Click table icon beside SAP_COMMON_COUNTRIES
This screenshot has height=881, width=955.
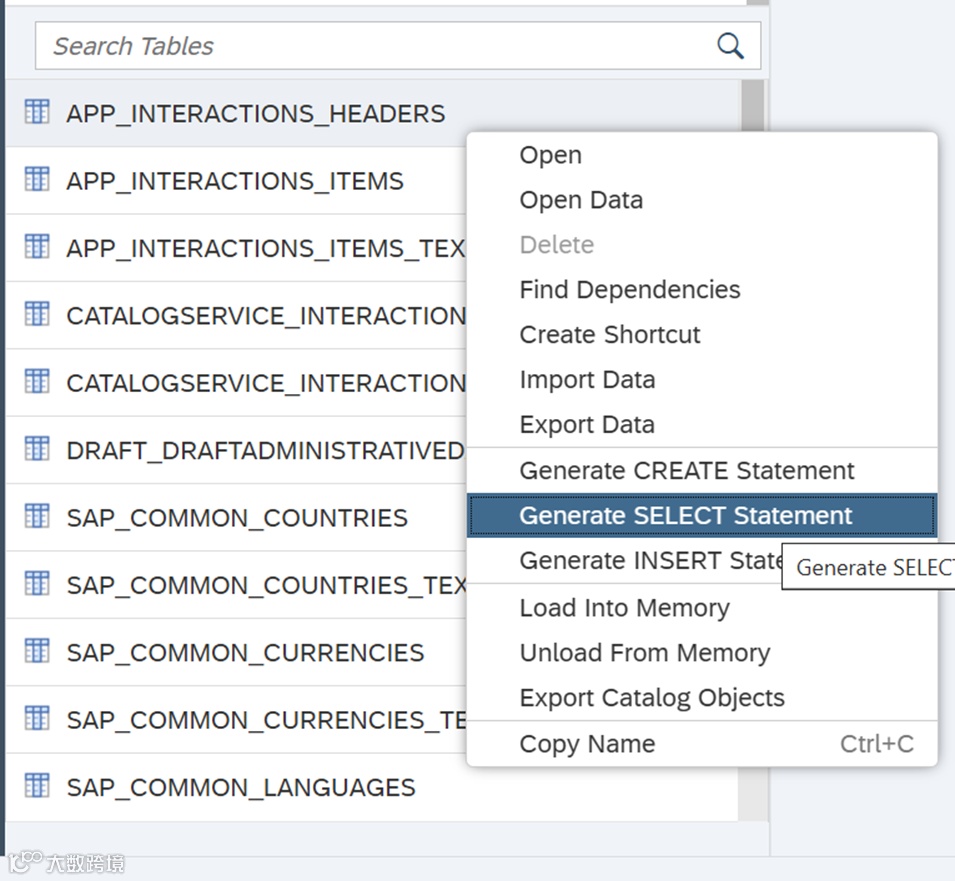[37, 517]
